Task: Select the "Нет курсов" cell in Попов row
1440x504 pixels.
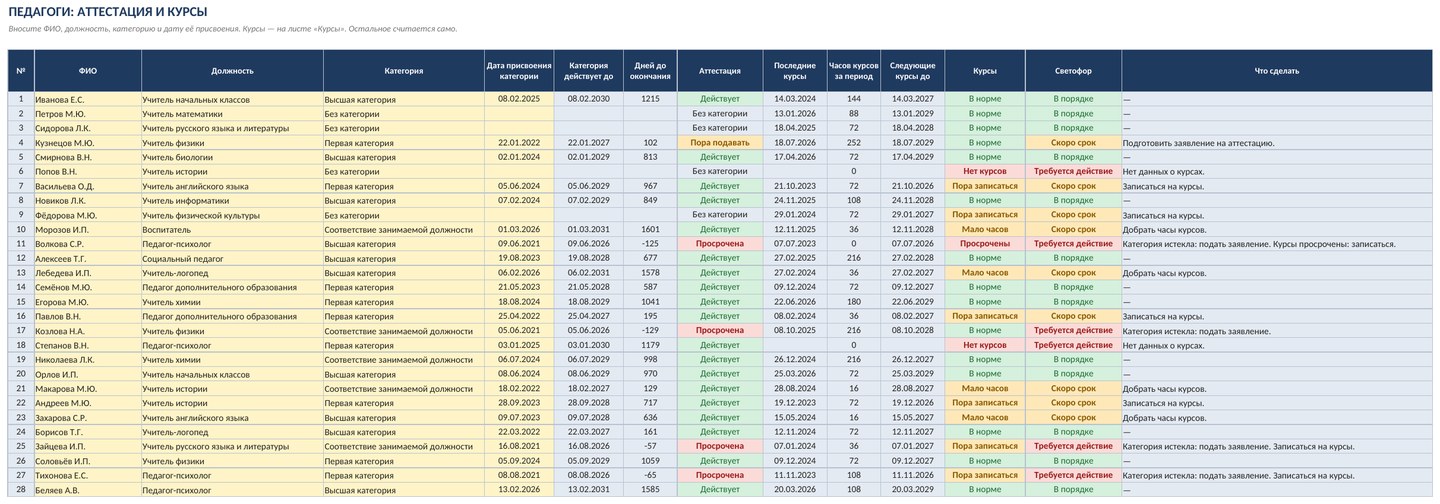Action: pos(985,172)
